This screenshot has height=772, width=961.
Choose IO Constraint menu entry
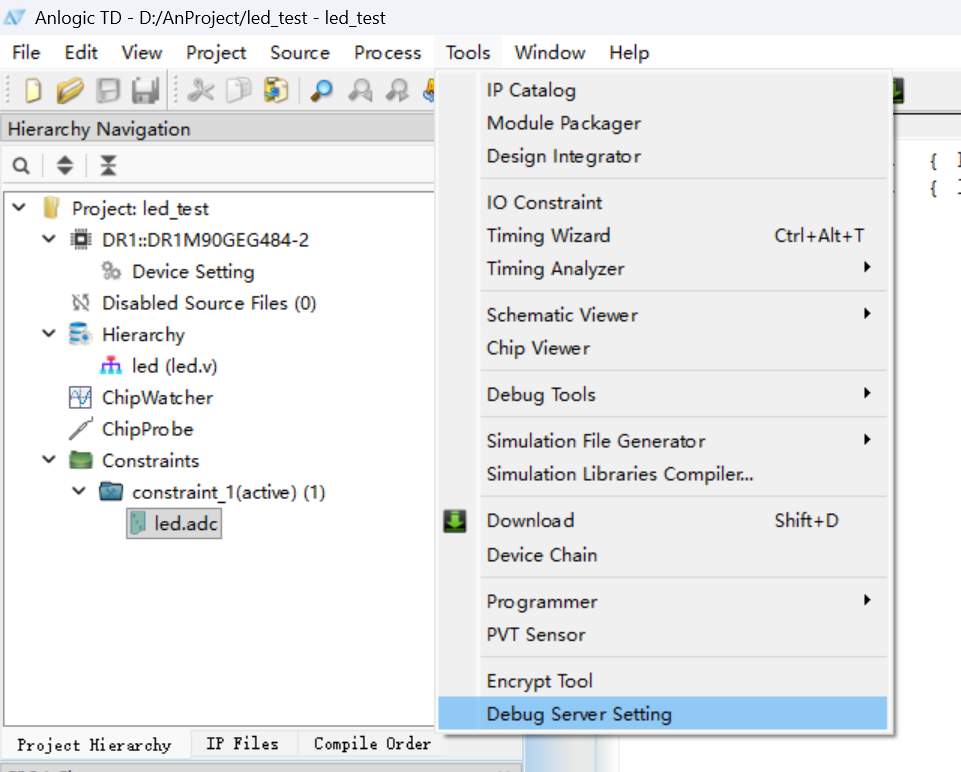(x=663, y=203)
